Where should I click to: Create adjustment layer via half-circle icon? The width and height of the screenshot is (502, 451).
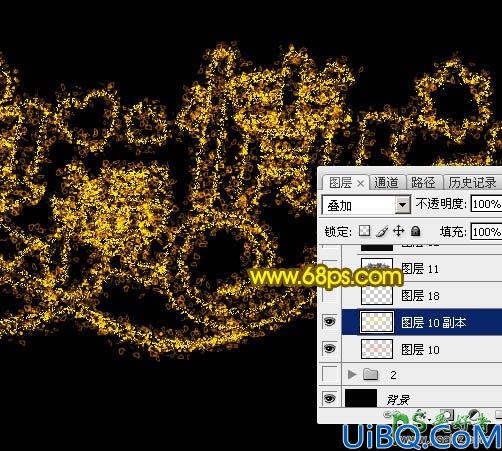(x=473, y=415)
